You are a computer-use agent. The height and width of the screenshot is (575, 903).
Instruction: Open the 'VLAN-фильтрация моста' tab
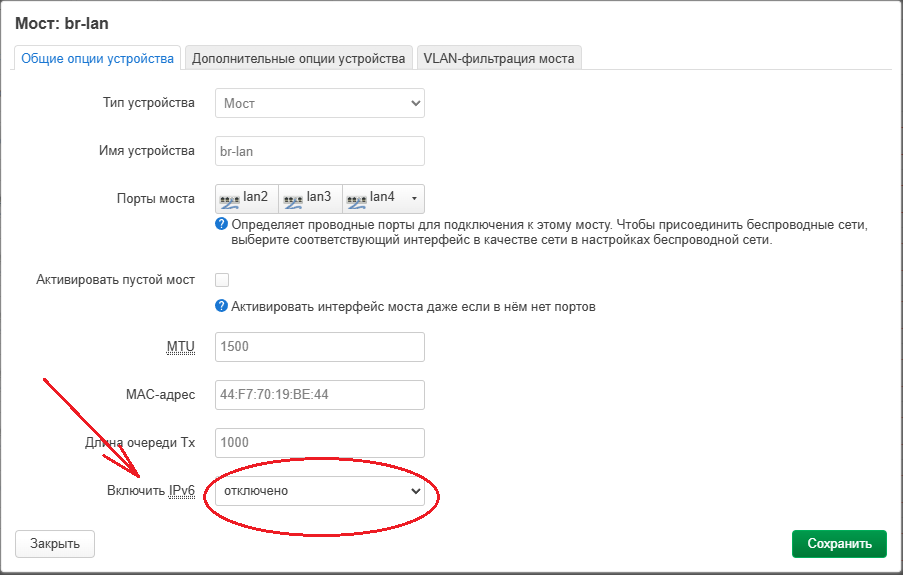click(x=498, y=59)
